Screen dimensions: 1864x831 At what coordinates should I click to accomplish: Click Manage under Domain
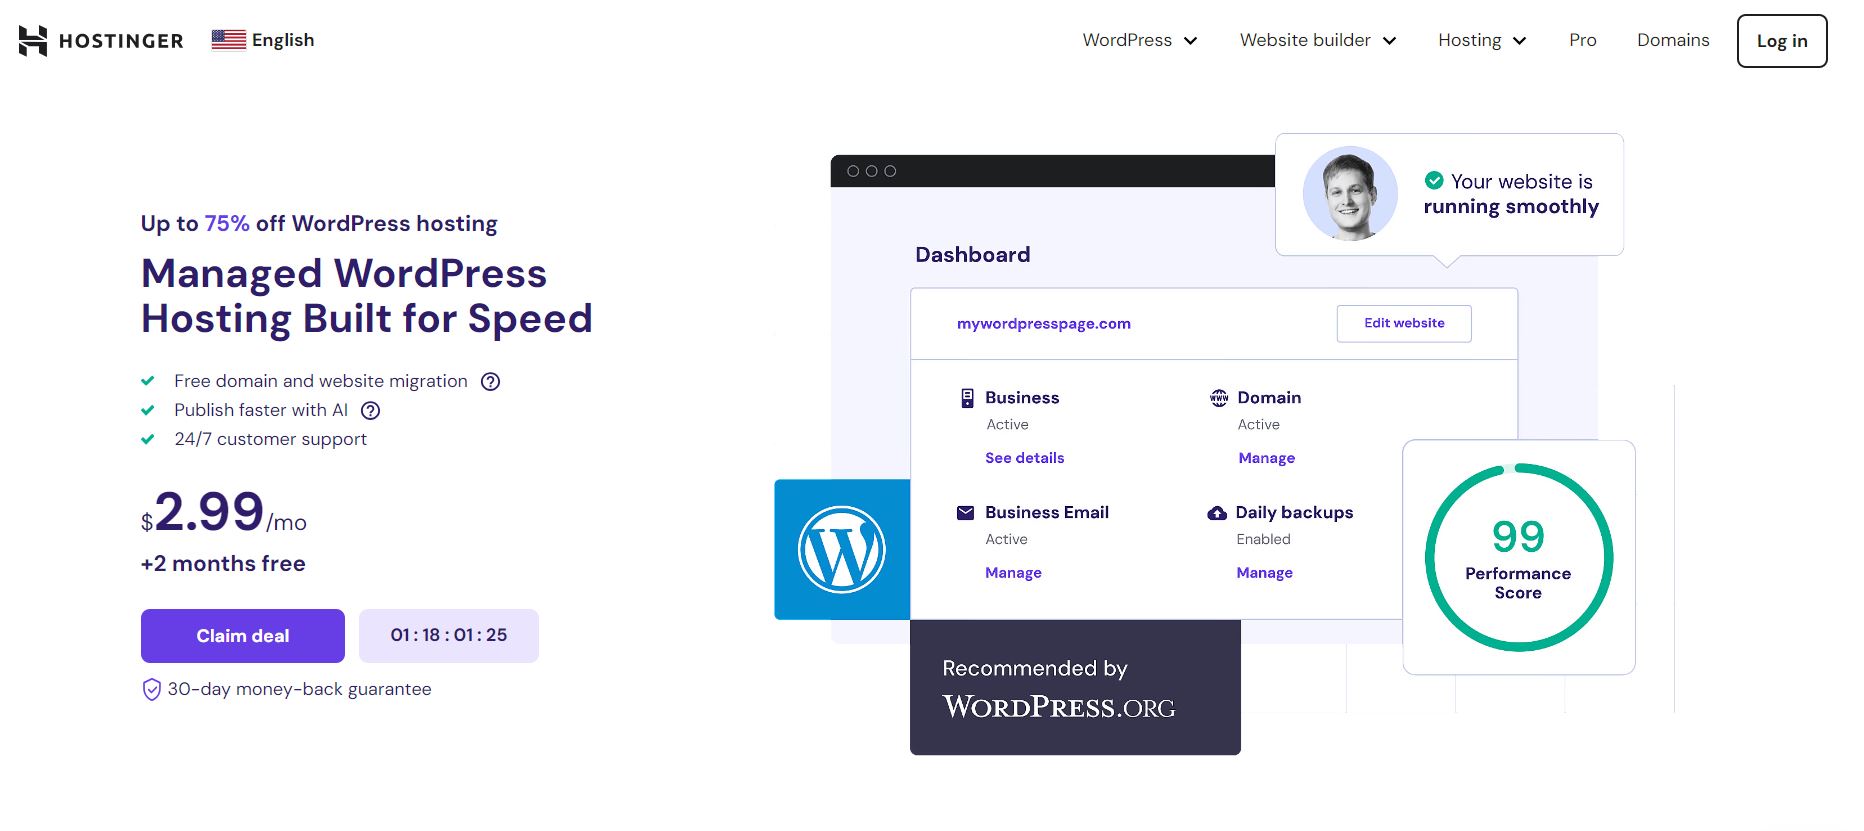(1266, 458)
